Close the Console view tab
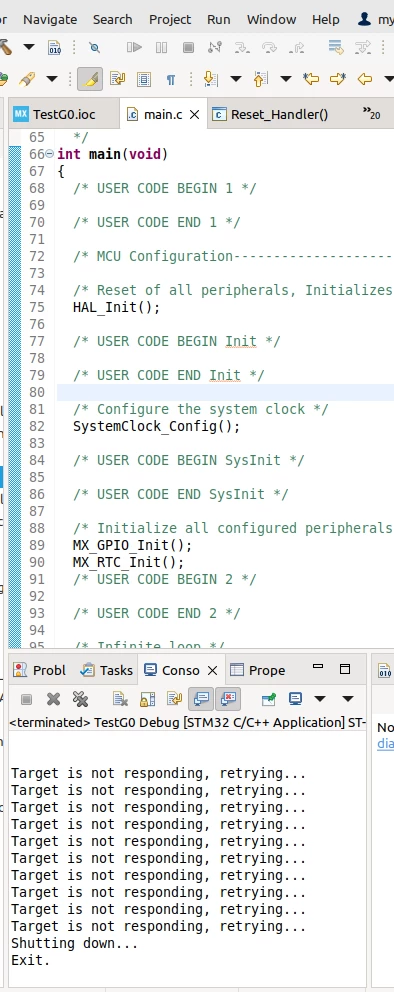 (212, 670)
